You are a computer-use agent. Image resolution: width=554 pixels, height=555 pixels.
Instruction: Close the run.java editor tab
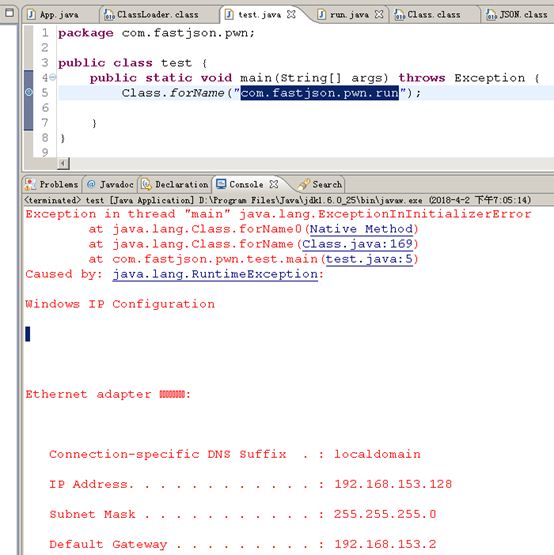[x=379, y=14]
